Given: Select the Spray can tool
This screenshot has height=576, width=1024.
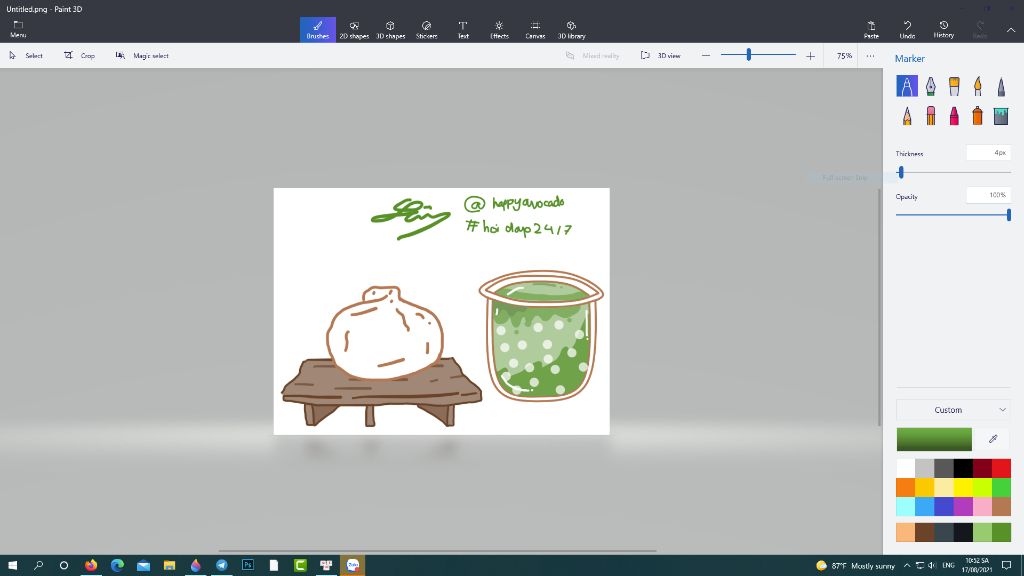Looking at the screenshot, I should pyautogui.click(x=978, y=116).
